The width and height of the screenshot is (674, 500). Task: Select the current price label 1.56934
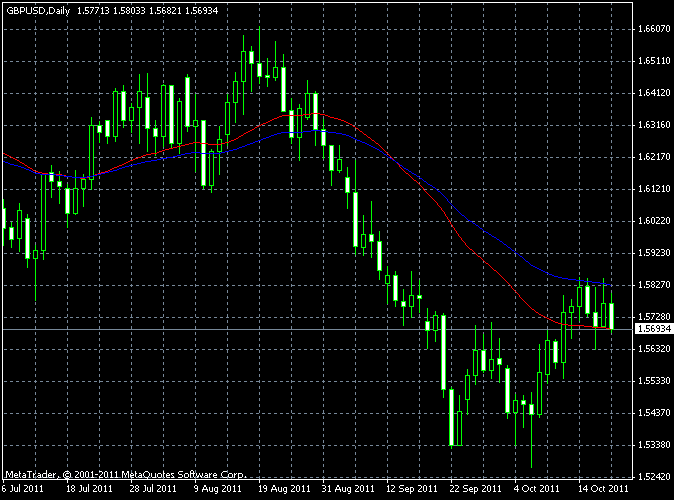point(653,329)
